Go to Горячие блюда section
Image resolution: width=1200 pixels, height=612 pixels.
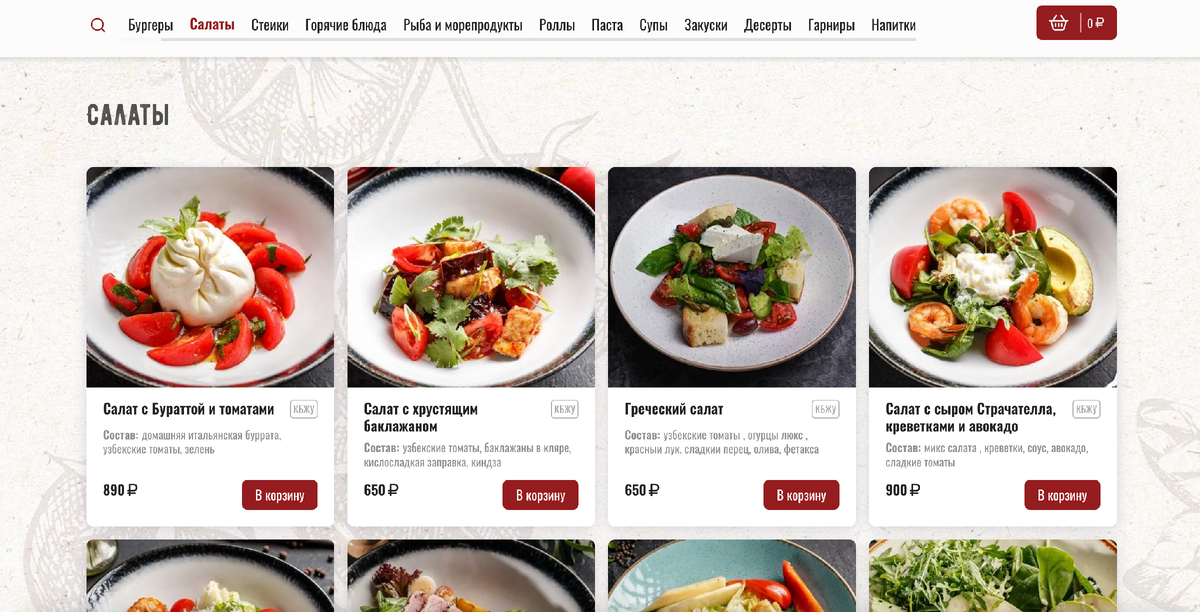346,25
